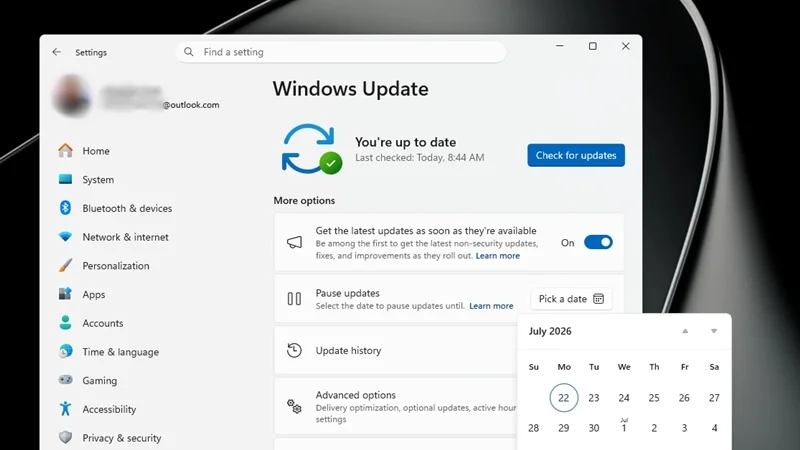The width and height of the screenshot is (800, 450).
Task: Open Learn more link for latest updates
Action: tap(497, 256)
